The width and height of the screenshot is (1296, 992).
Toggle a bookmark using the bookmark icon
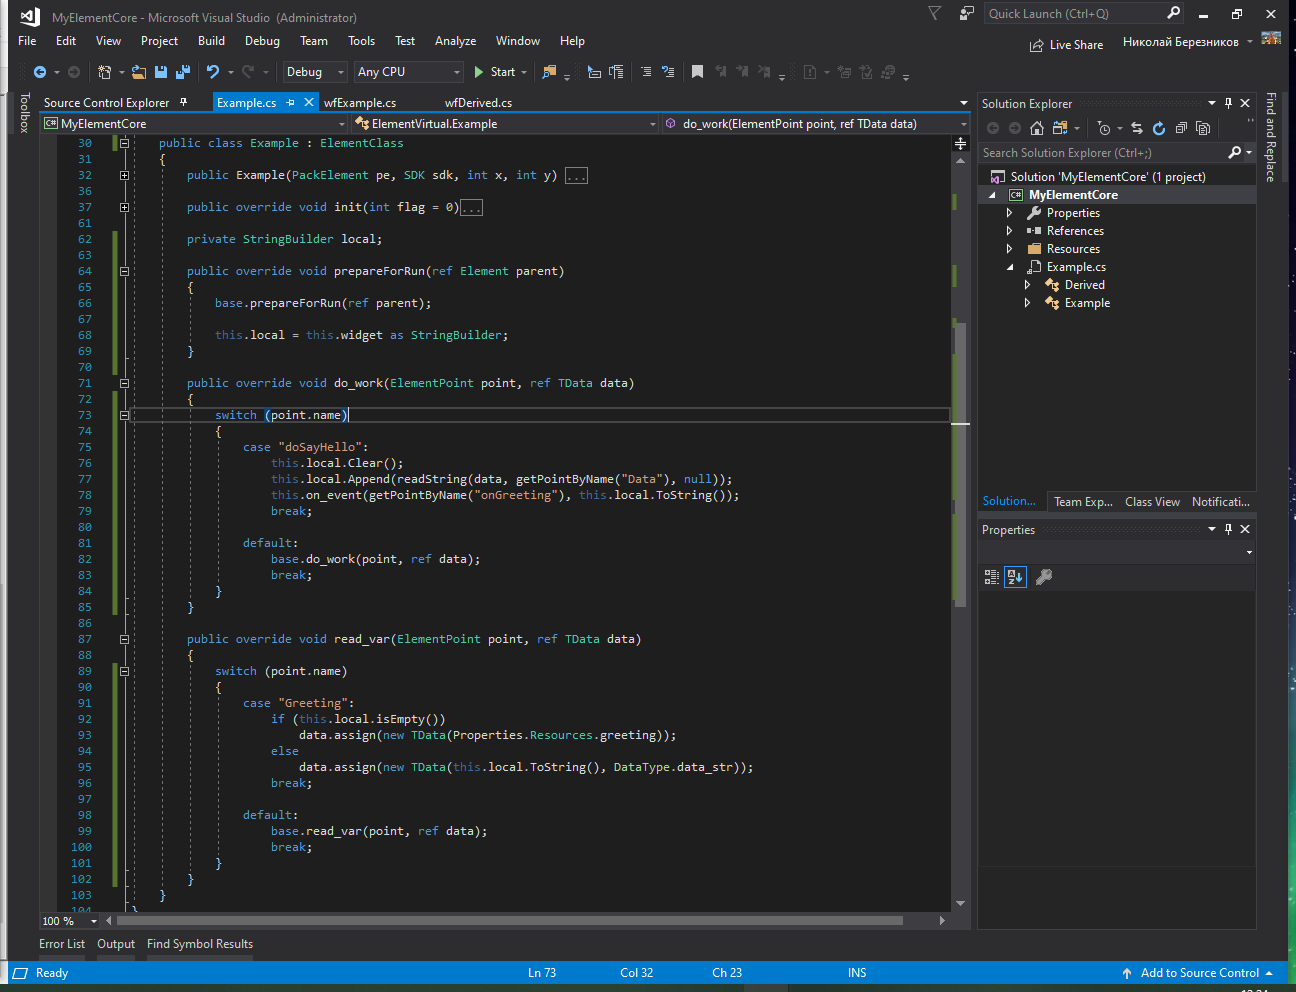697,72
